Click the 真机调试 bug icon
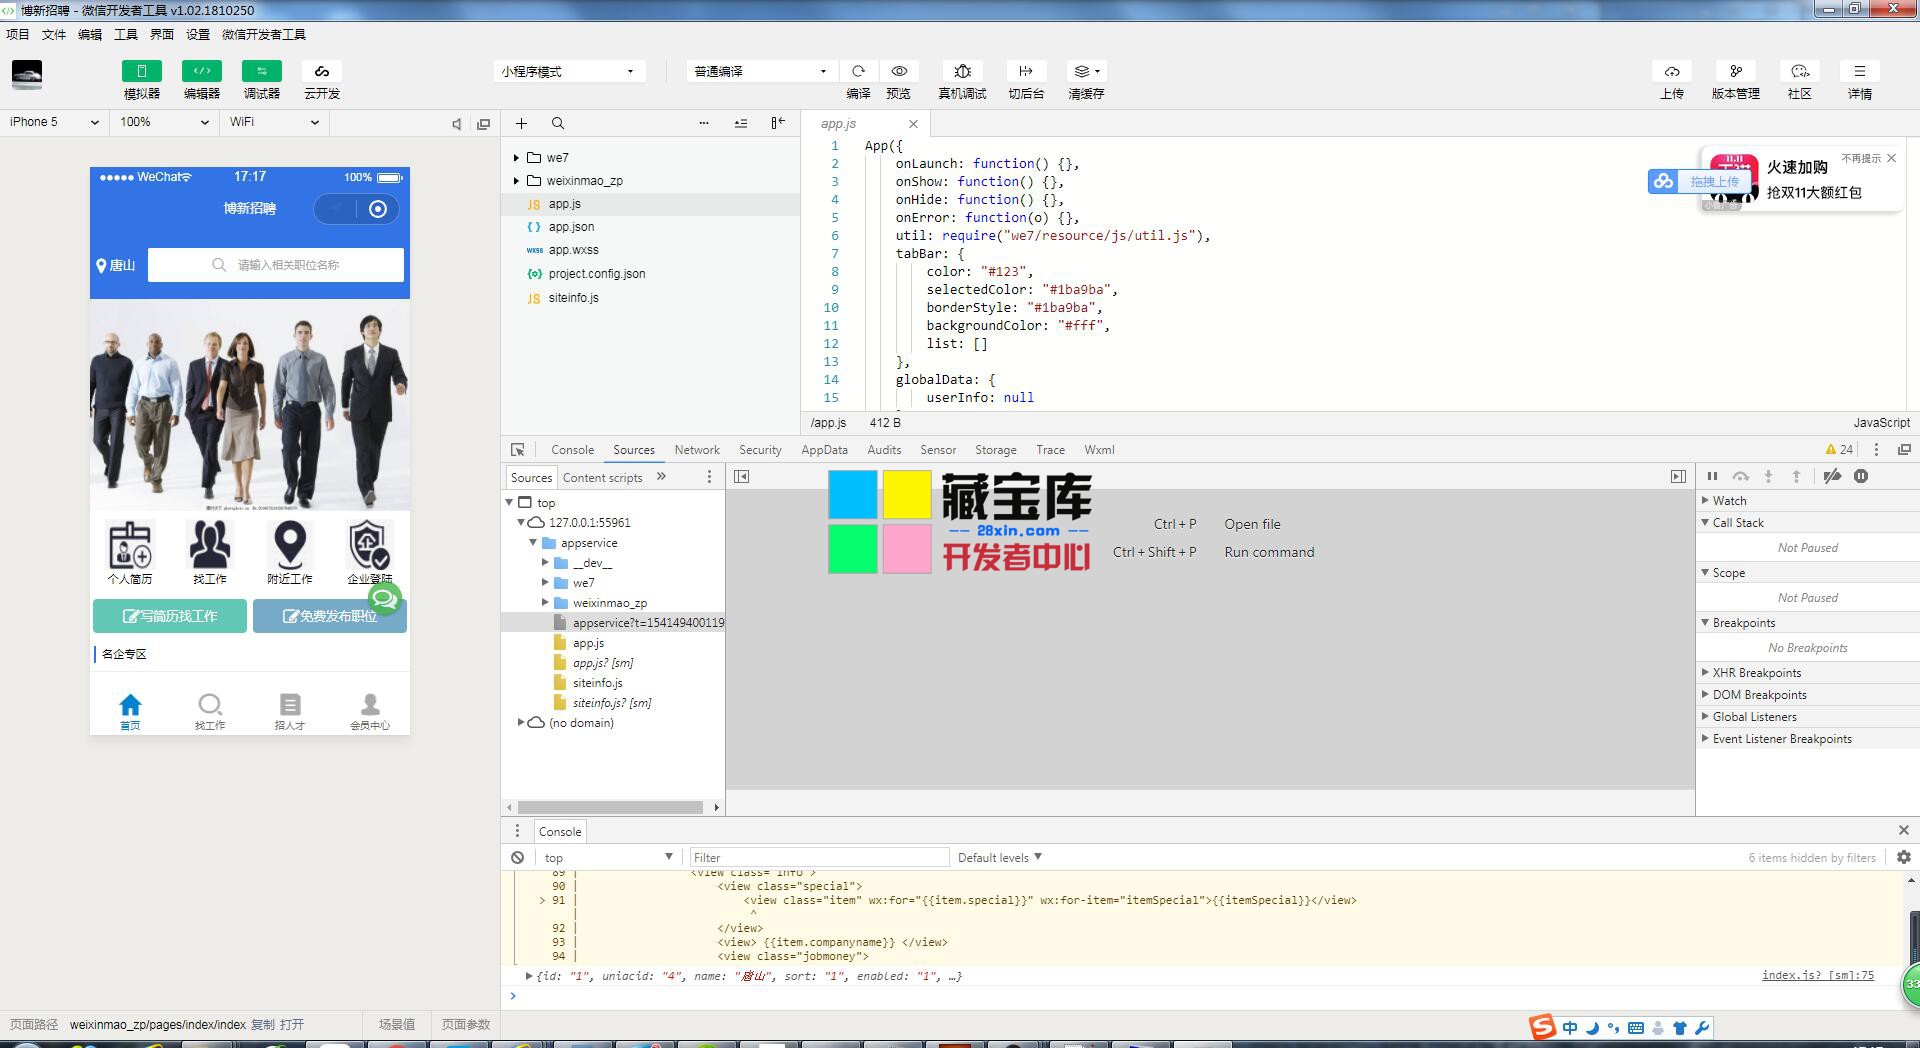The width and height of the screenshot is (1920, 1048). tap(962, 71)
